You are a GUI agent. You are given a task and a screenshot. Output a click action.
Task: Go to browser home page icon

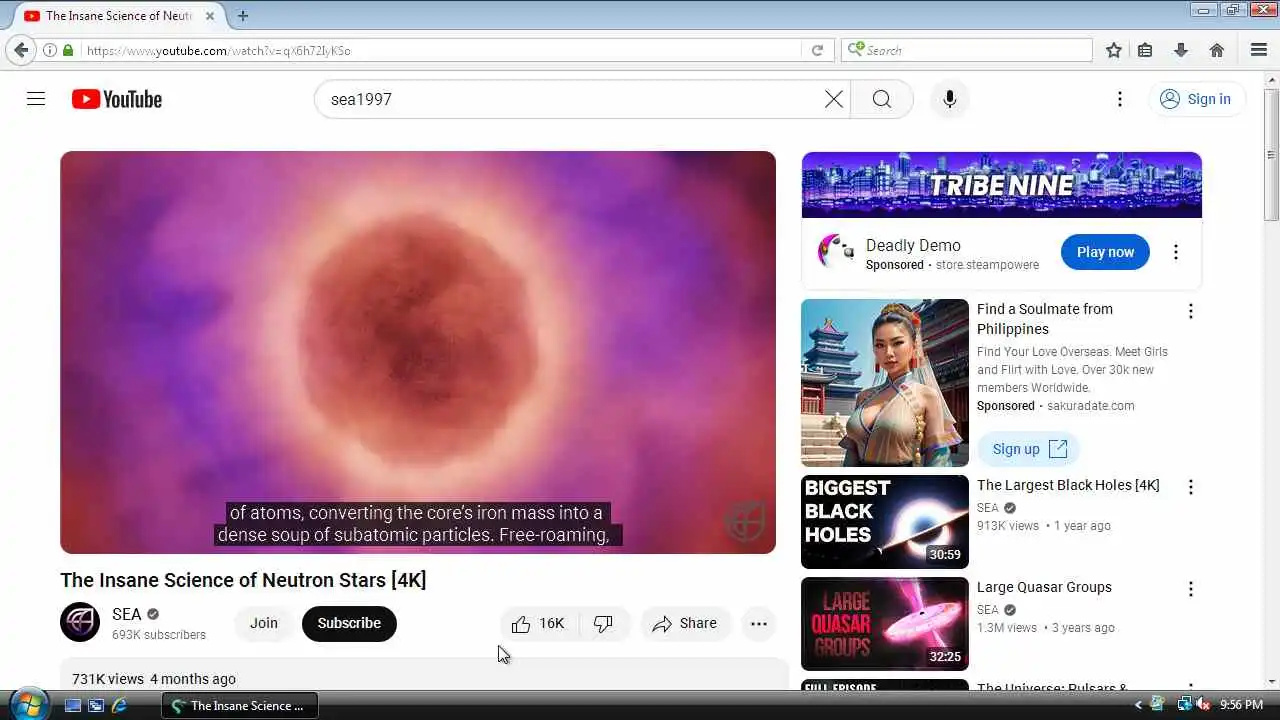[x=1217, y=50]
